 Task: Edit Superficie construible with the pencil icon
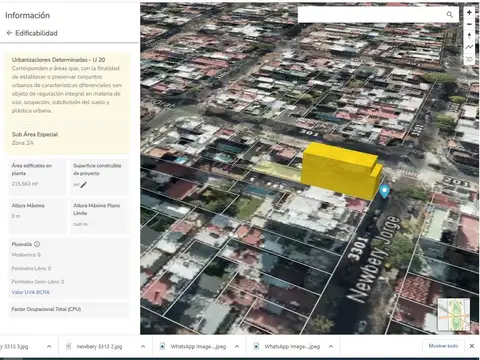(83, 185)
